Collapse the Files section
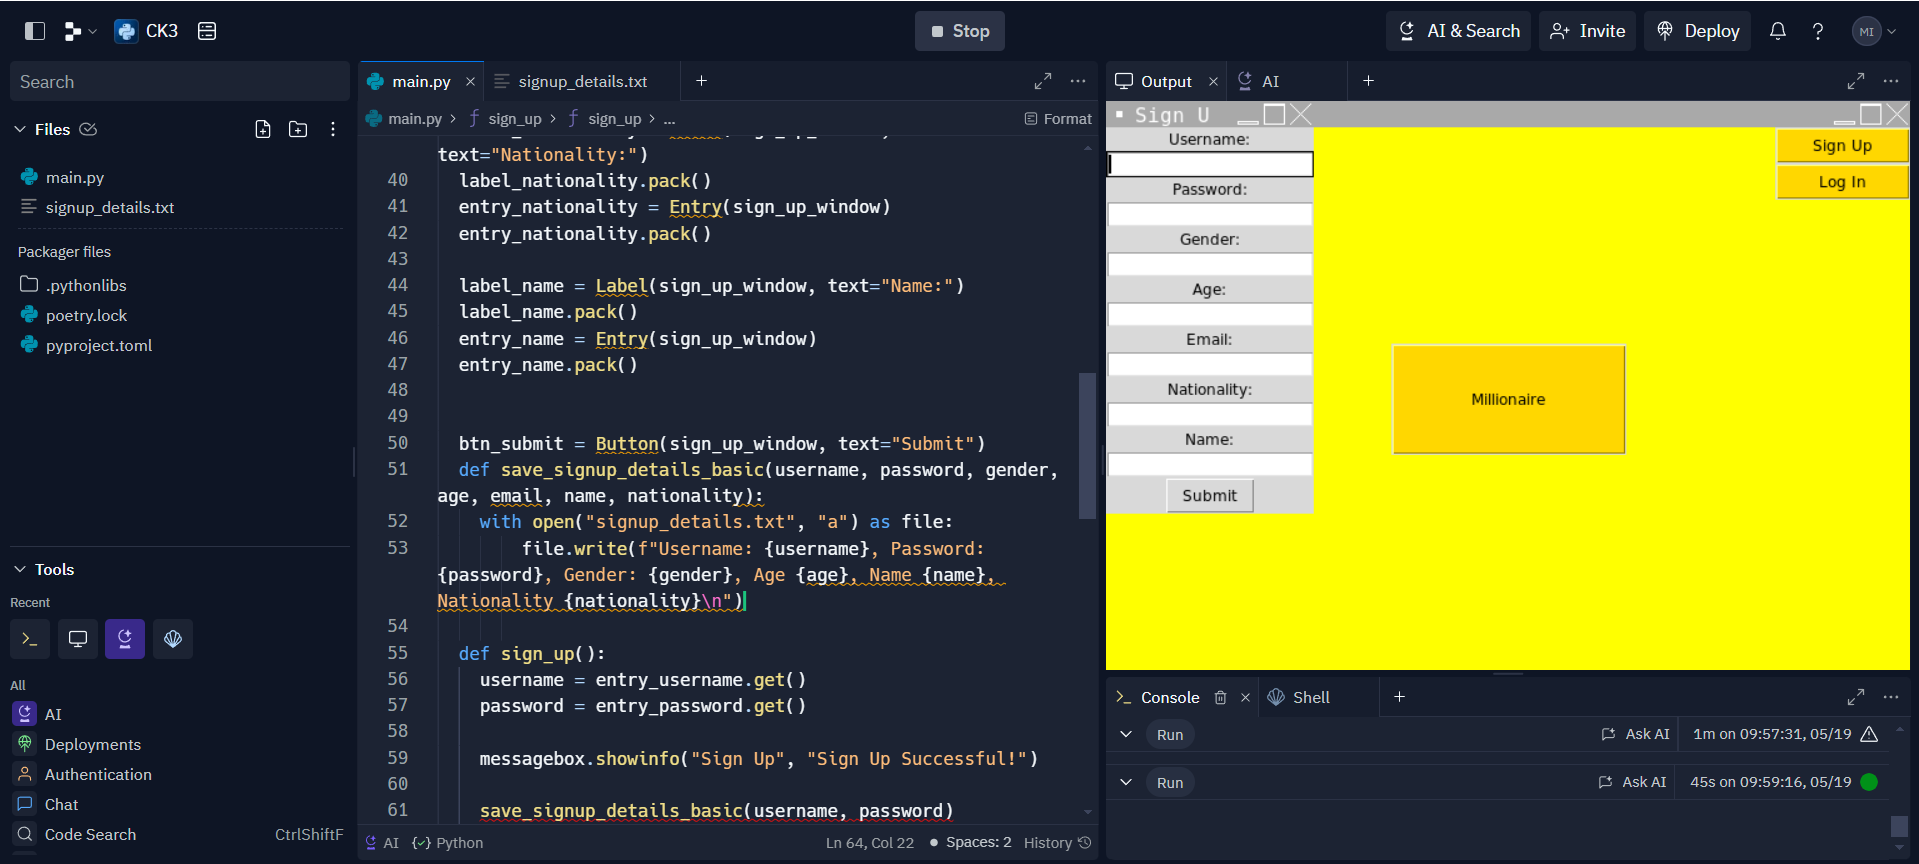 (20, 129)
